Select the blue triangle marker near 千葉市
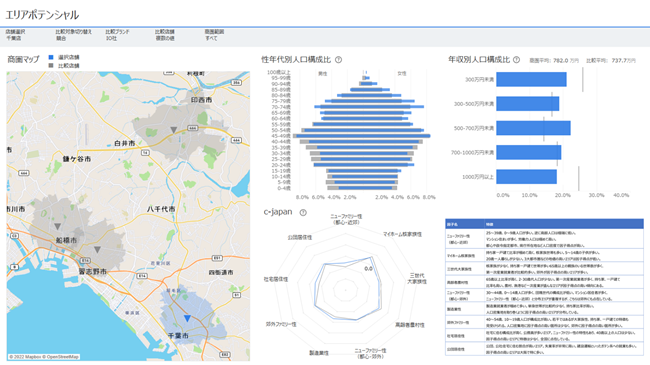The height and width of the screenshot is (365, 650). pos(187,318)
